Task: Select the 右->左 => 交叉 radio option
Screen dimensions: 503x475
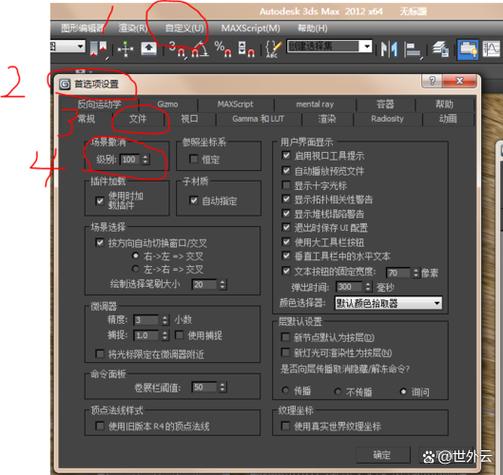Action: point(135,256)
